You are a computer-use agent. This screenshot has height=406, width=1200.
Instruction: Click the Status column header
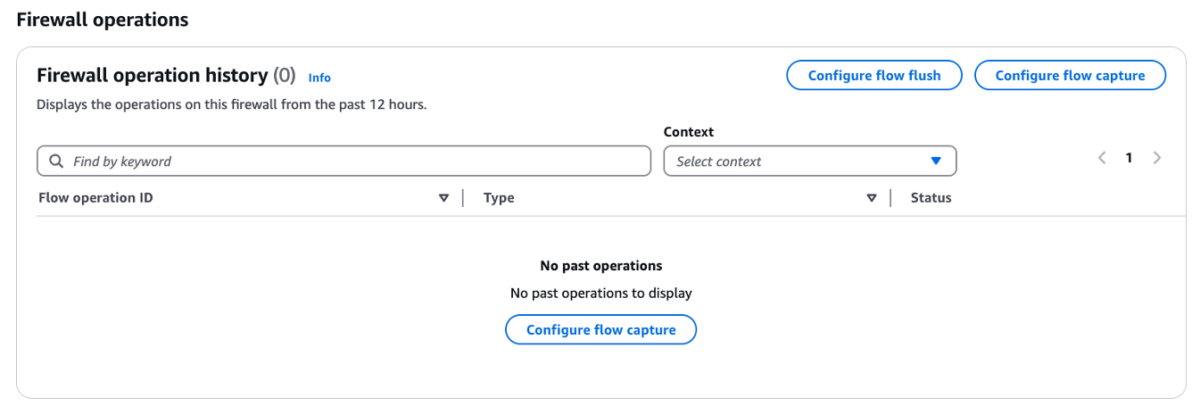pyautogui.click(x=931, y=198)
